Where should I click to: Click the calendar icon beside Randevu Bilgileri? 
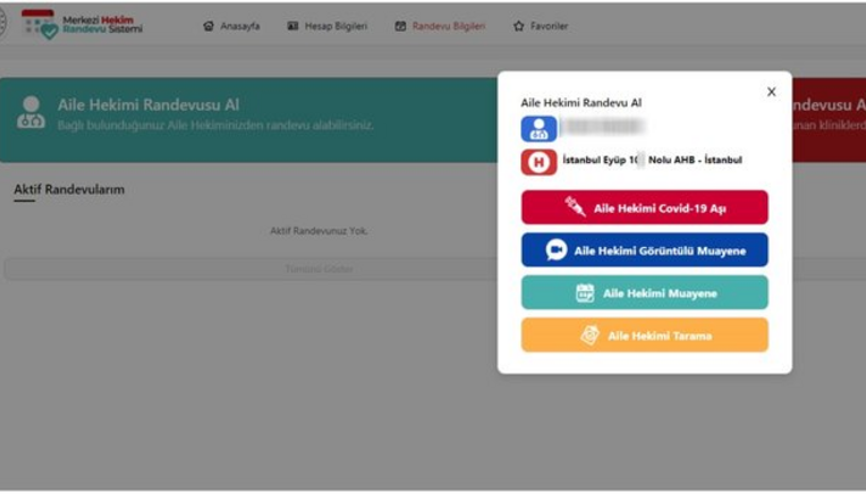coord(400,26)
